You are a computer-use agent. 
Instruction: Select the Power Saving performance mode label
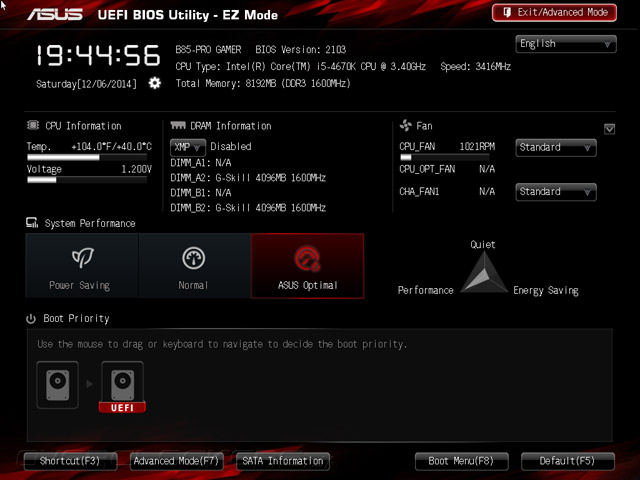[x=80, y=285]
